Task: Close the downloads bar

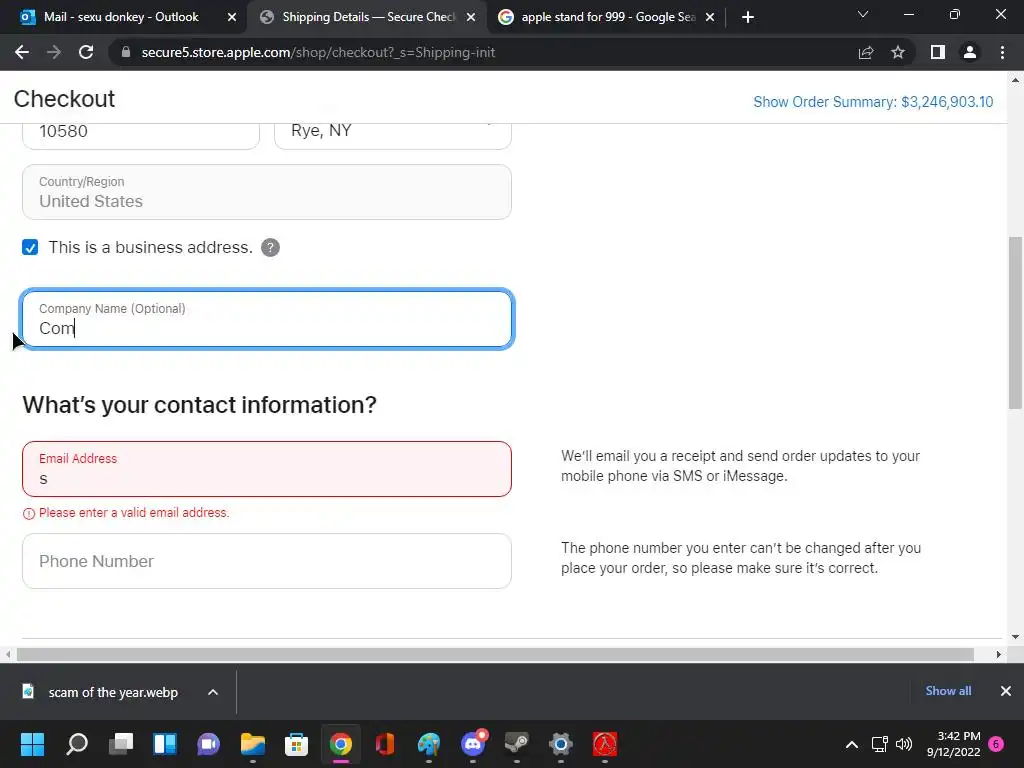Action: [1006, 691]
